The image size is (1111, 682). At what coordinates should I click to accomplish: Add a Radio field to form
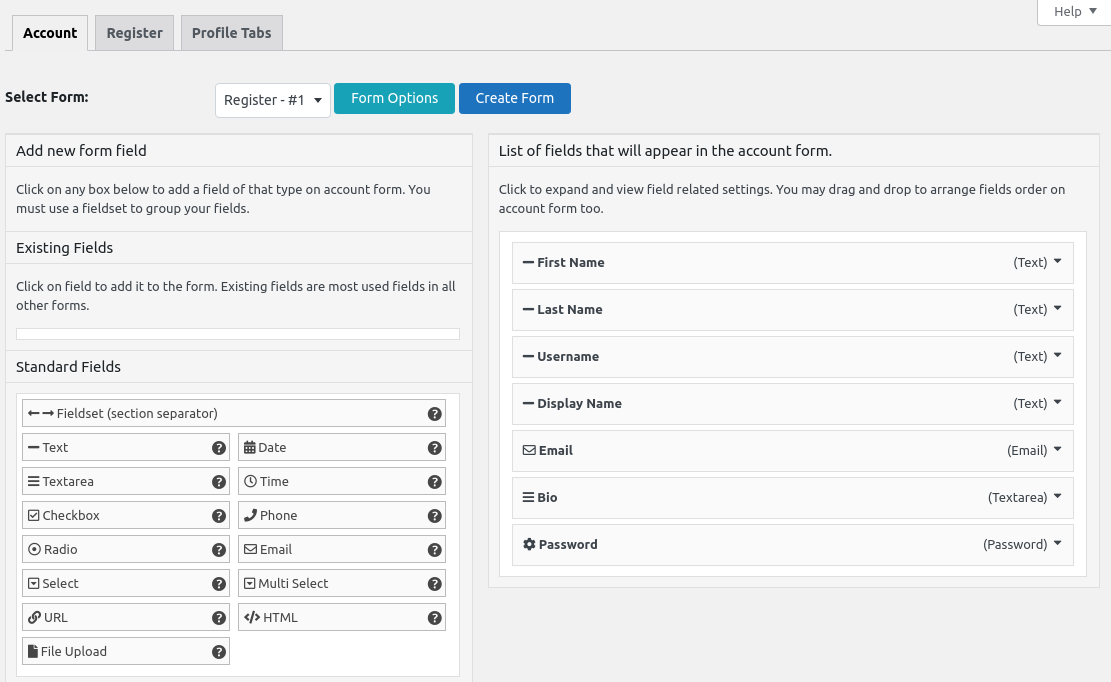point(126,550)
